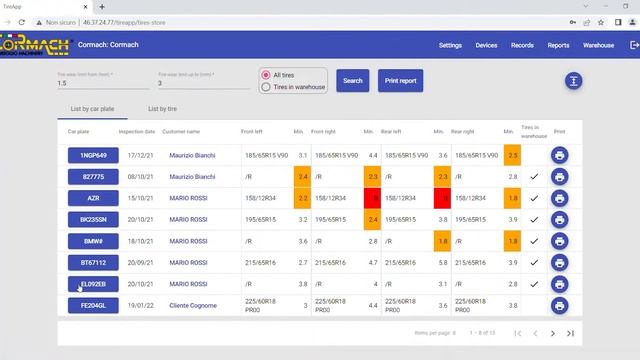This screenshot has width=640, height=360.
Task: Select the Tires in warehouse radio option
Action: click(266, 87)
